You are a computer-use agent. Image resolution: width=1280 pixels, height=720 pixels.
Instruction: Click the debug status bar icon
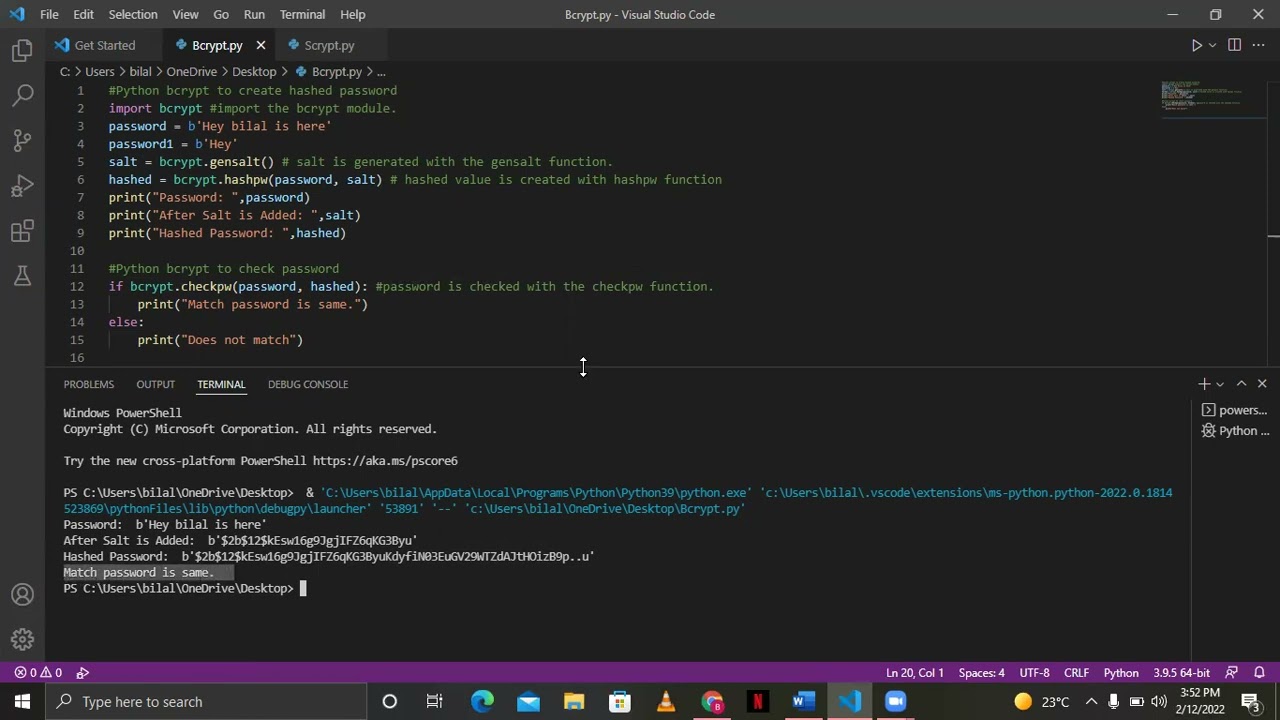83,673
